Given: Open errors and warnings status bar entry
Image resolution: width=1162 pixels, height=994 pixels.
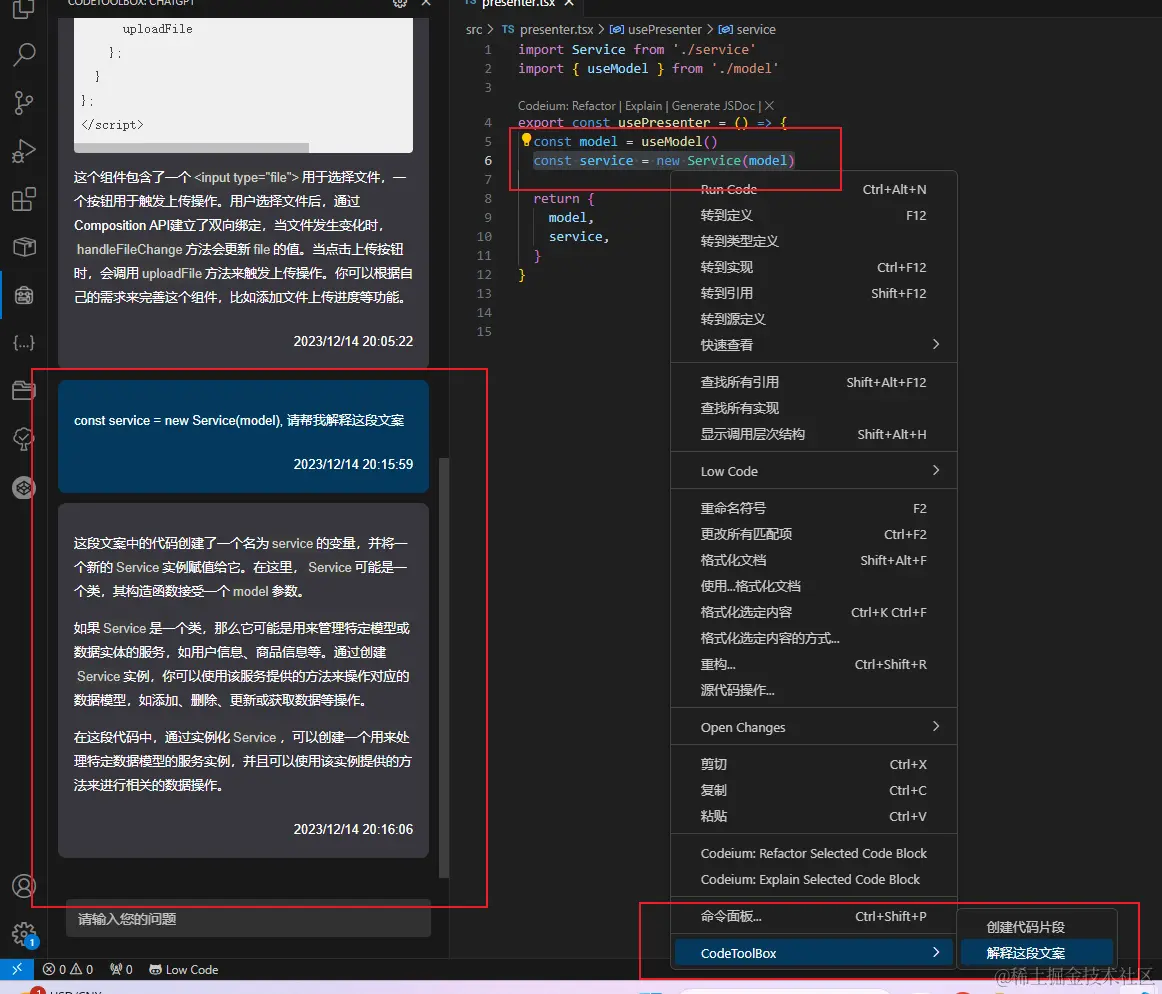Looking at the screenshot, I should pos(67,969).
